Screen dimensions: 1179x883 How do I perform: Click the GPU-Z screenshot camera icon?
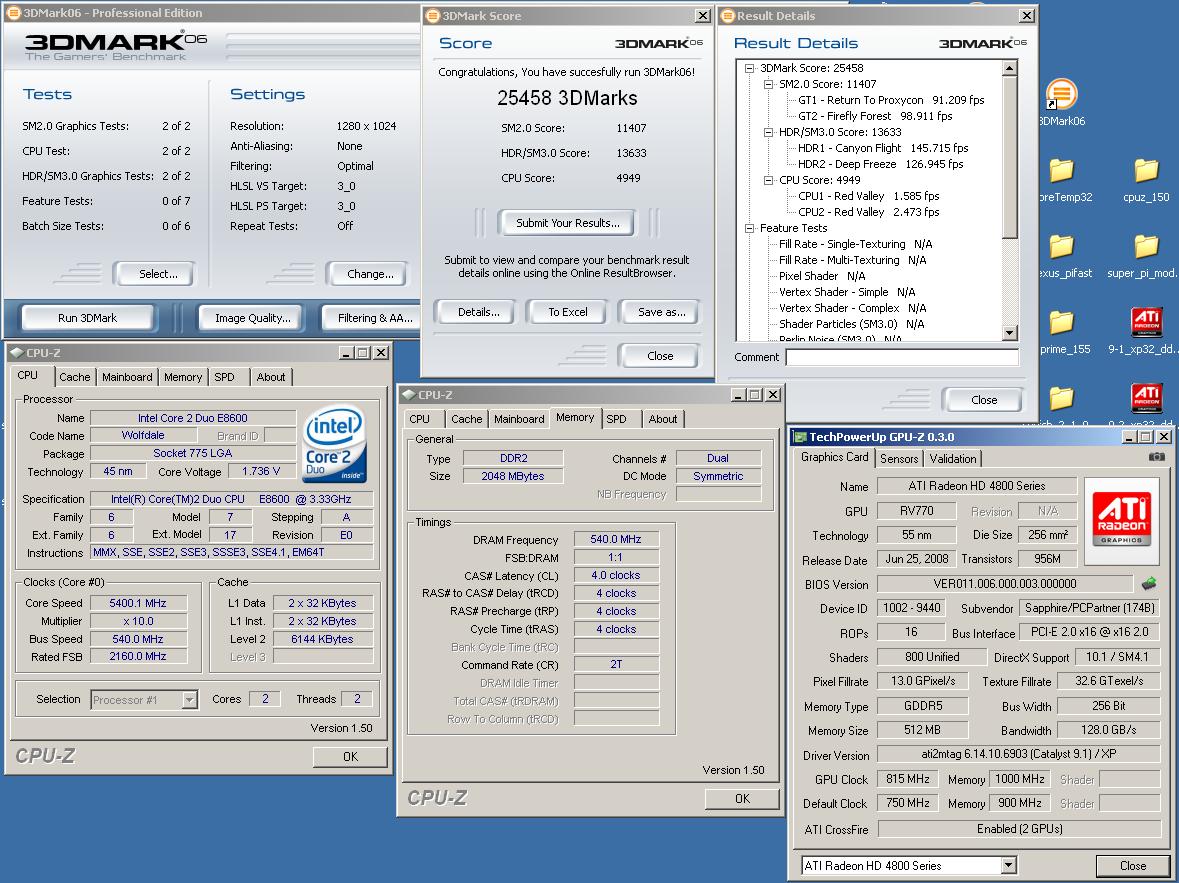pos(1156,457)
